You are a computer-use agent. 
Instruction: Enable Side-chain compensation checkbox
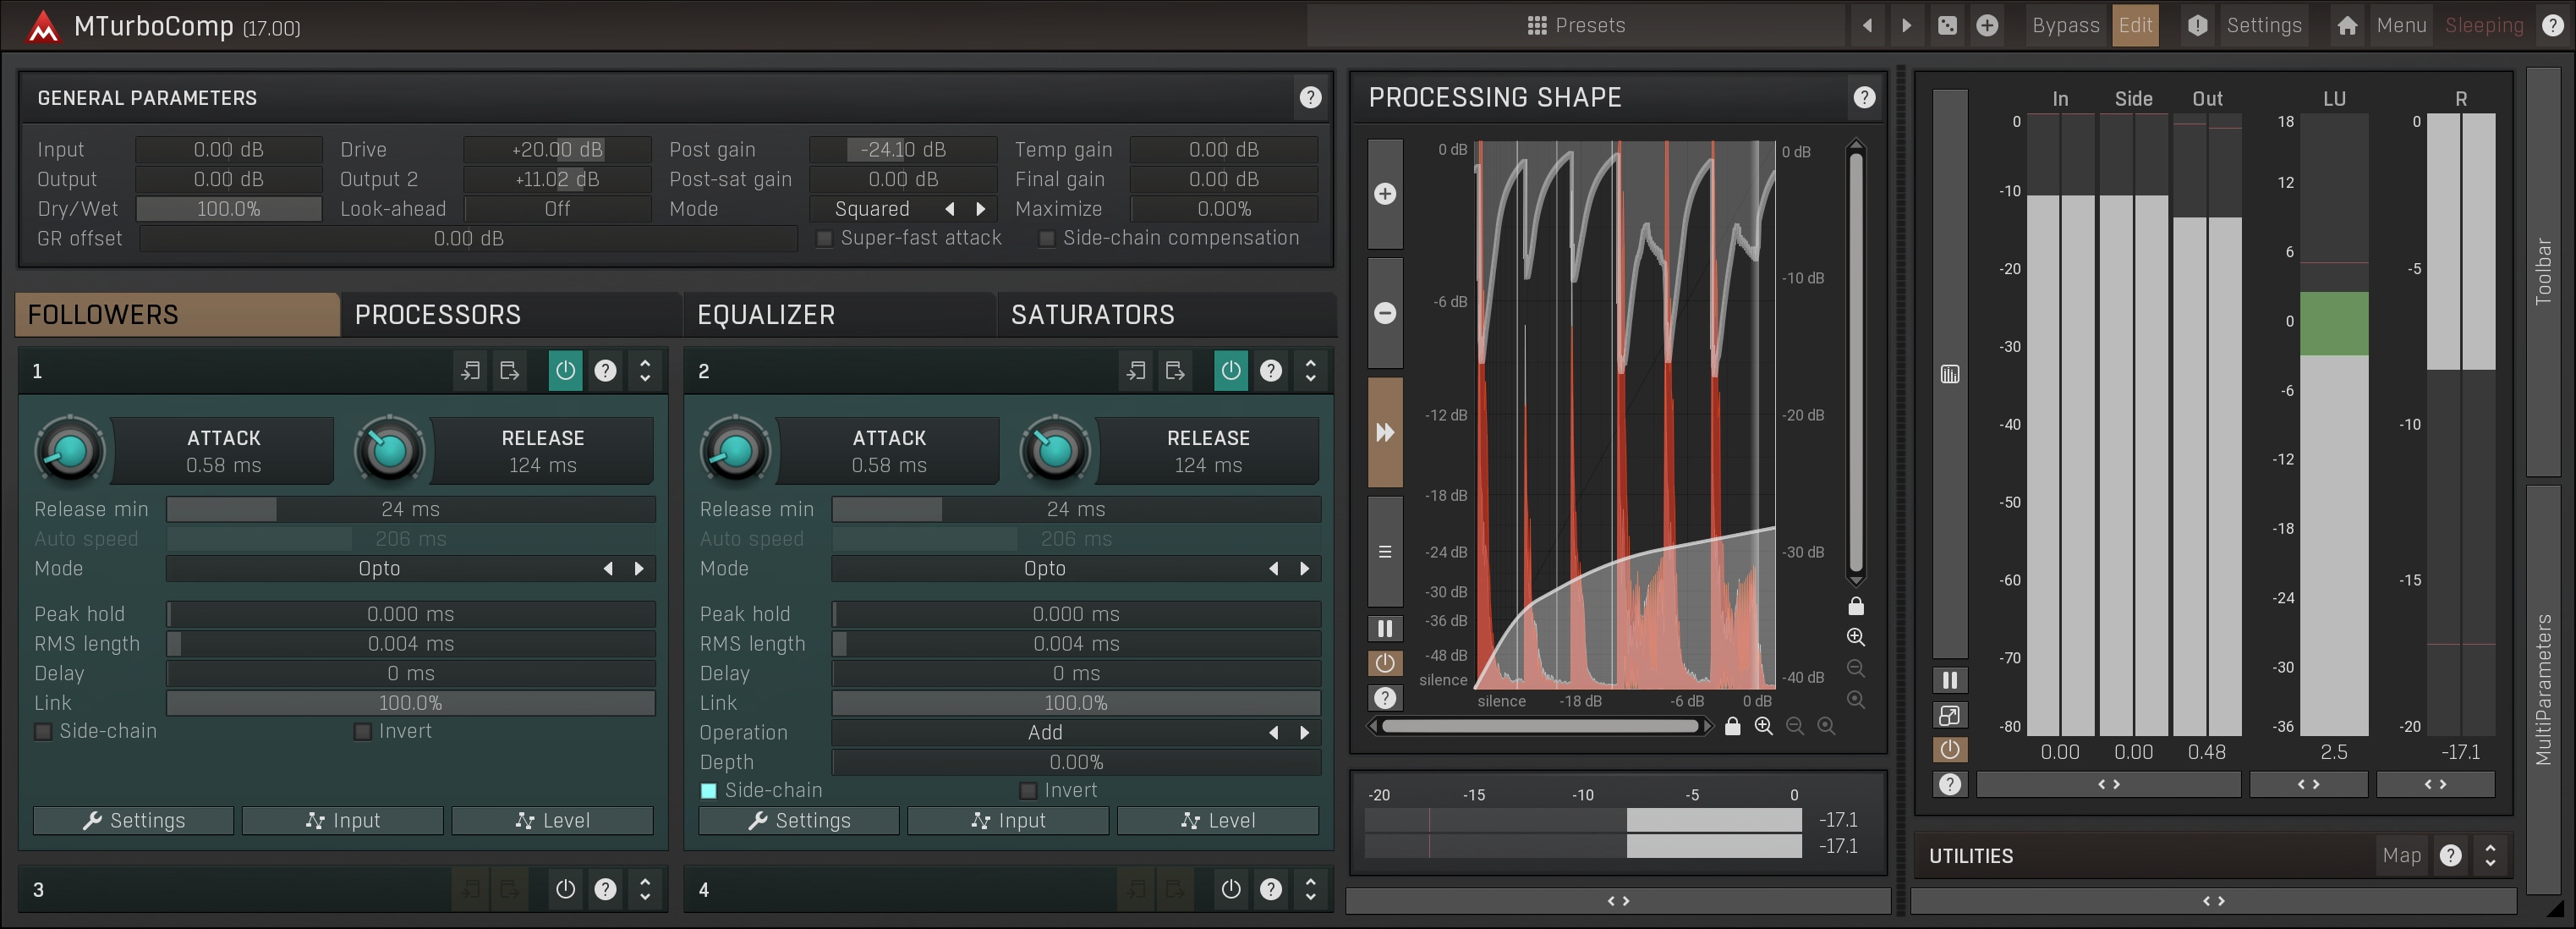(1047, 239)
